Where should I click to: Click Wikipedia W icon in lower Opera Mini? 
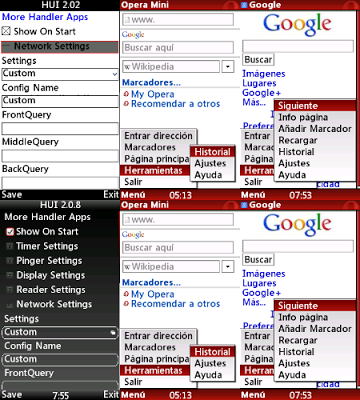pos(127,267)
